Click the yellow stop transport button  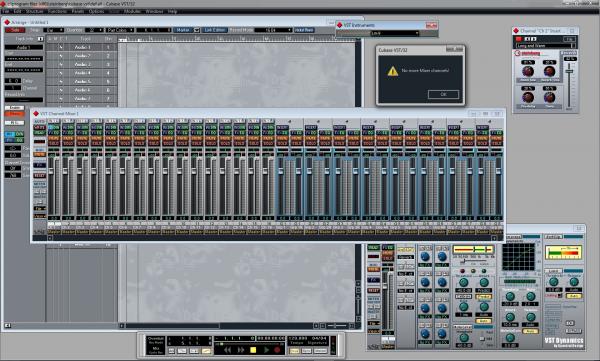253,350
